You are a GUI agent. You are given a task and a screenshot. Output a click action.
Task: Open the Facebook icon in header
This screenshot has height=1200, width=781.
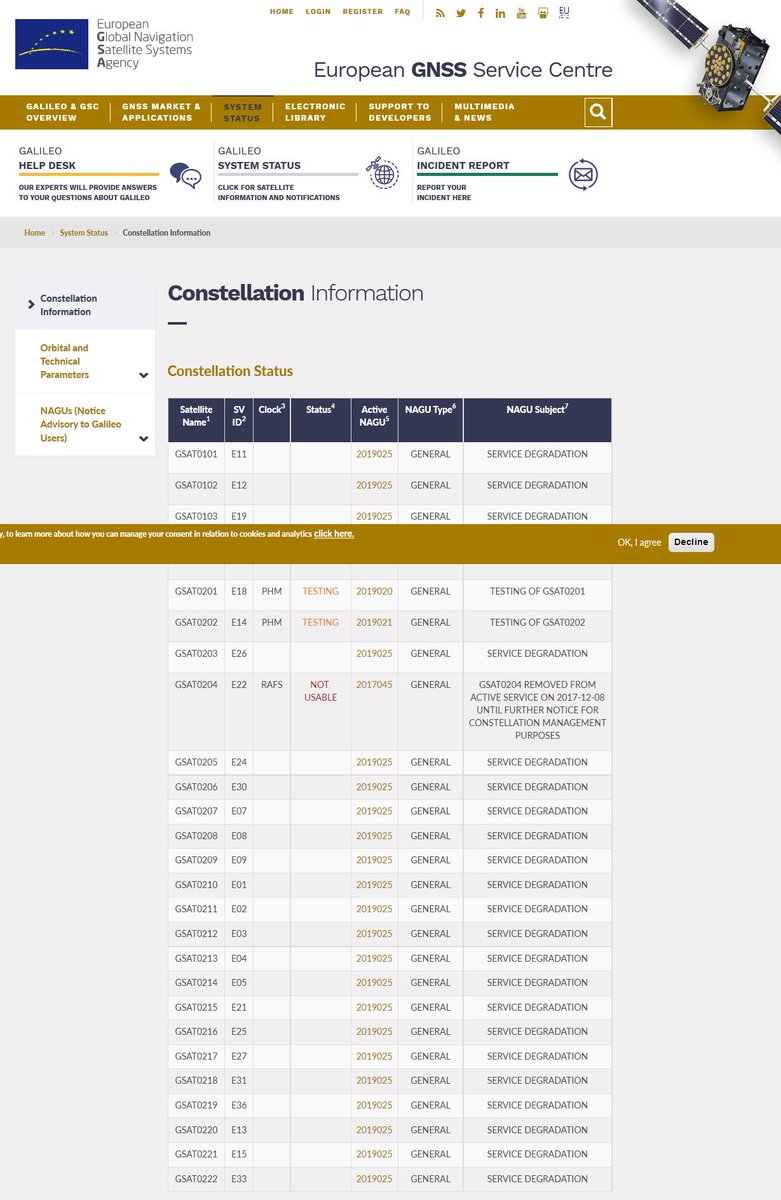coord(481,13)
